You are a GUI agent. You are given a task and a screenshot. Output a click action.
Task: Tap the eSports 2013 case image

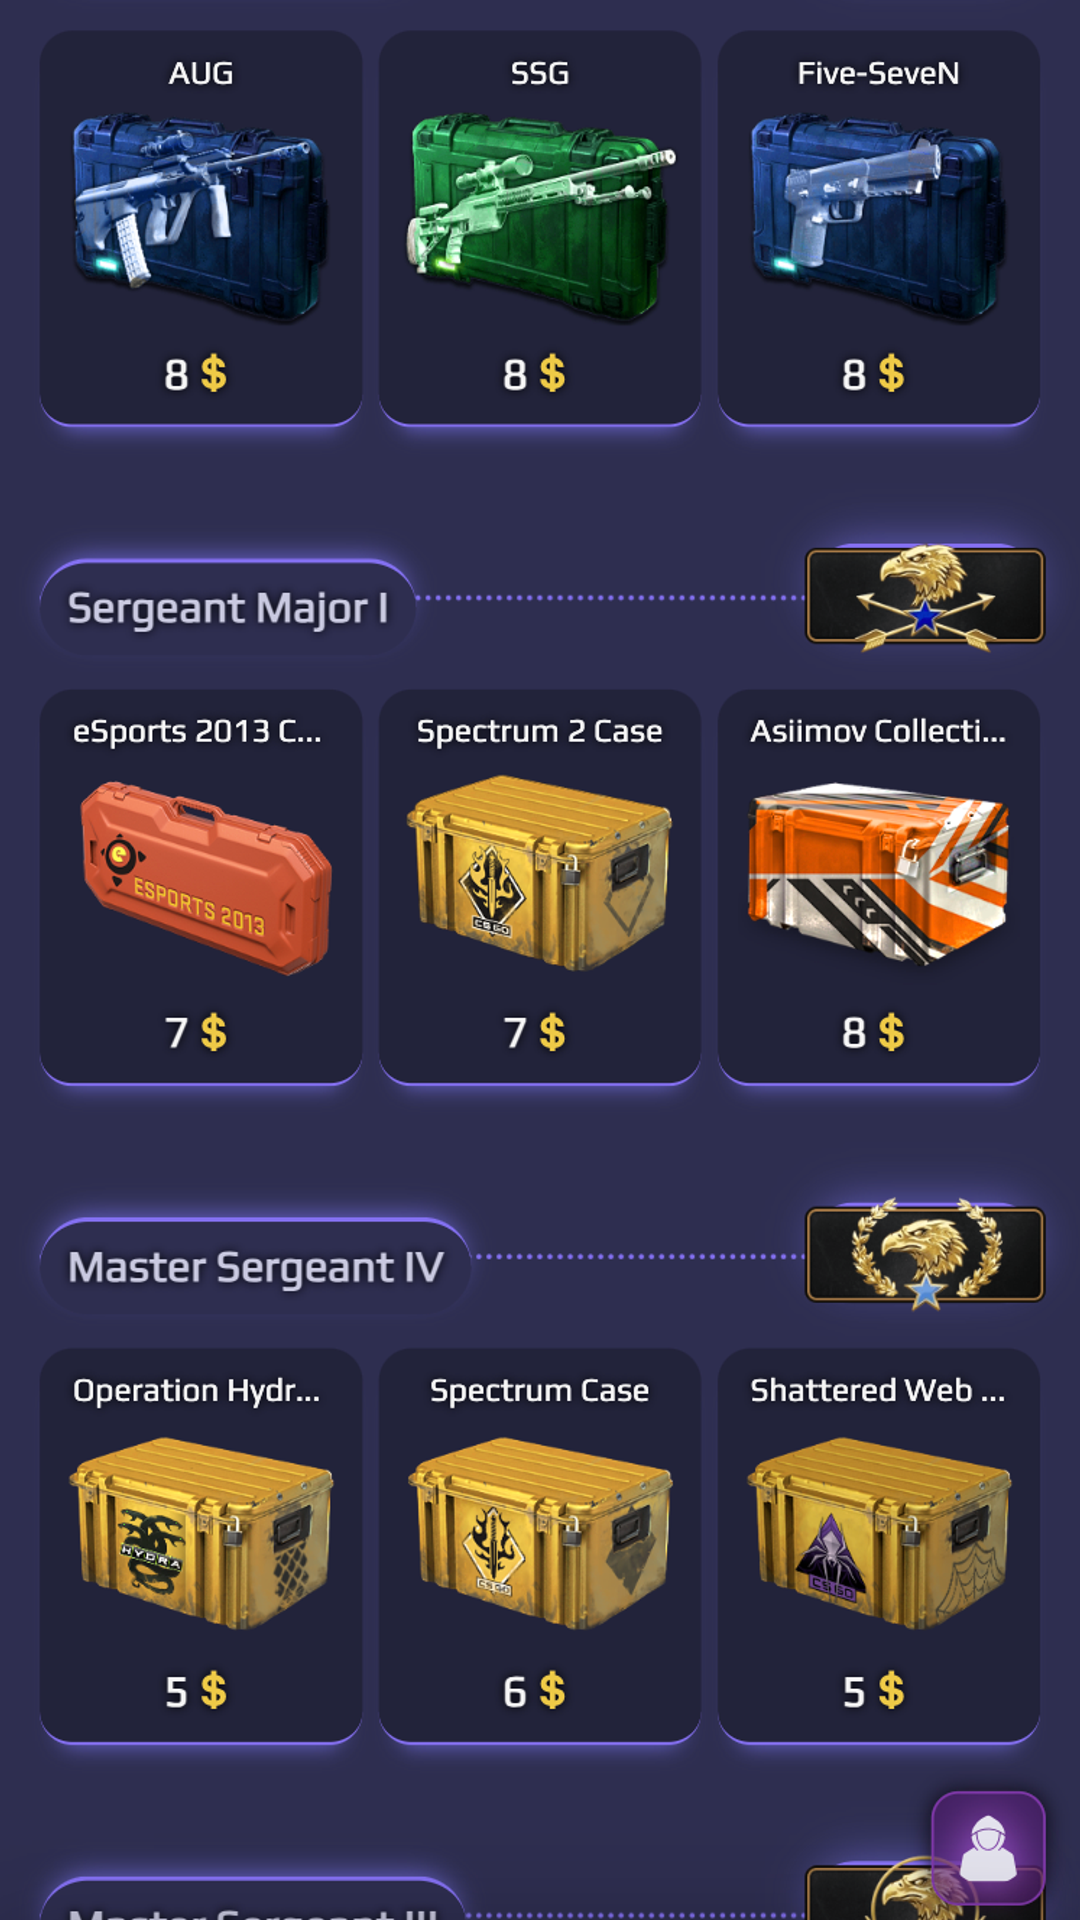(x=205, y=878)
